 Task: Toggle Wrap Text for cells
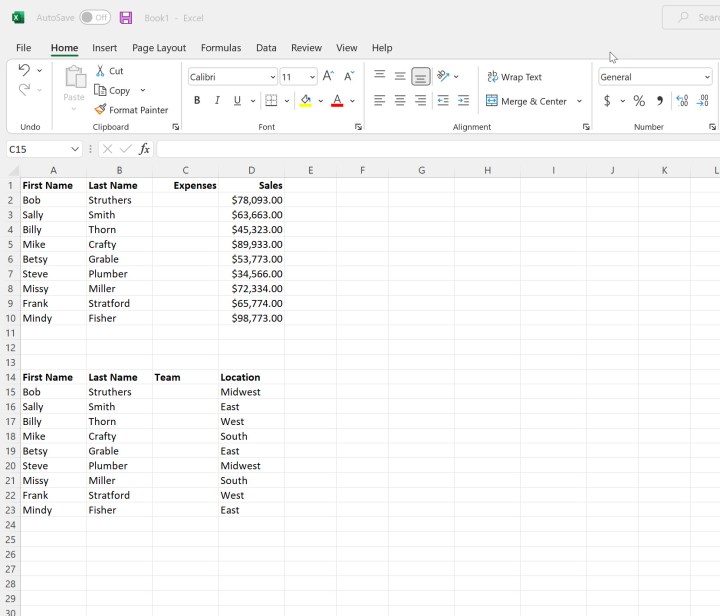514,77
